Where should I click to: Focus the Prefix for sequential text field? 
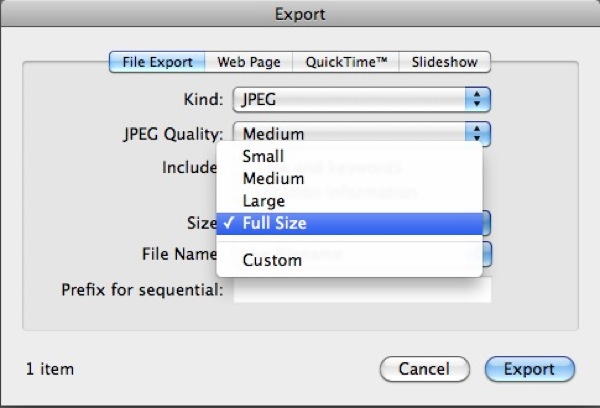click(362, 290)
